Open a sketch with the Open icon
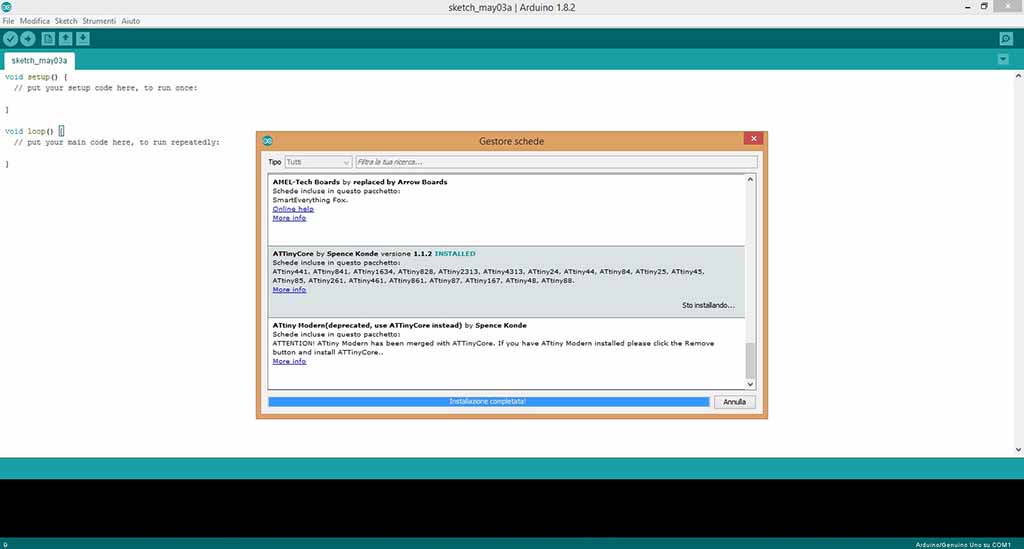This screenshot has height=549, width=1024. tap(65, 39)
